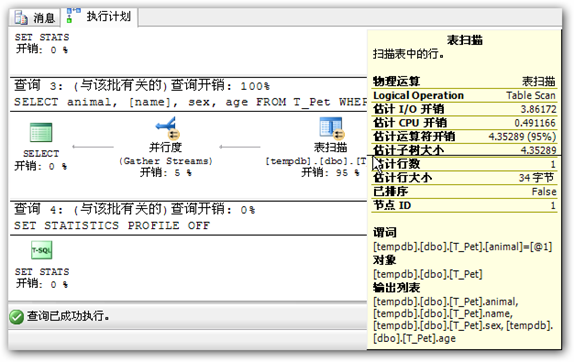Click the predicate '[tempdb].[dbo].[T_Pet].[animal]=[@1]'
574x362 pixels.
click(x=463, y=247)
